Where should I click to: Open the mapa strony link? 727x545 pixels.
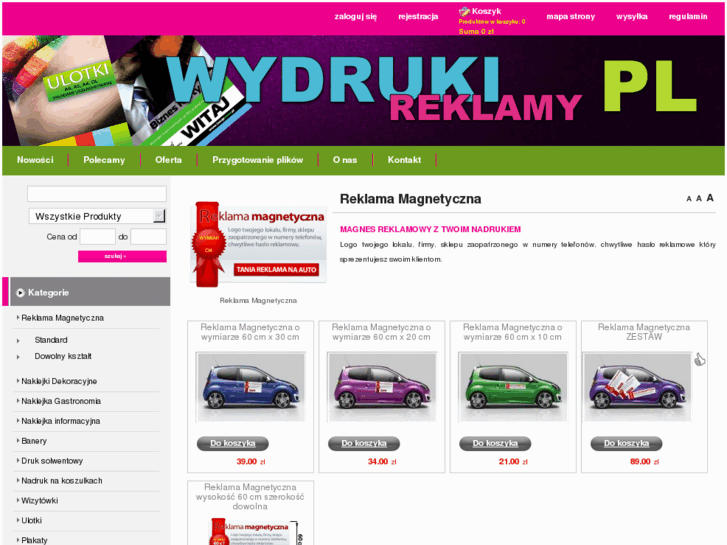coord(571,17)
